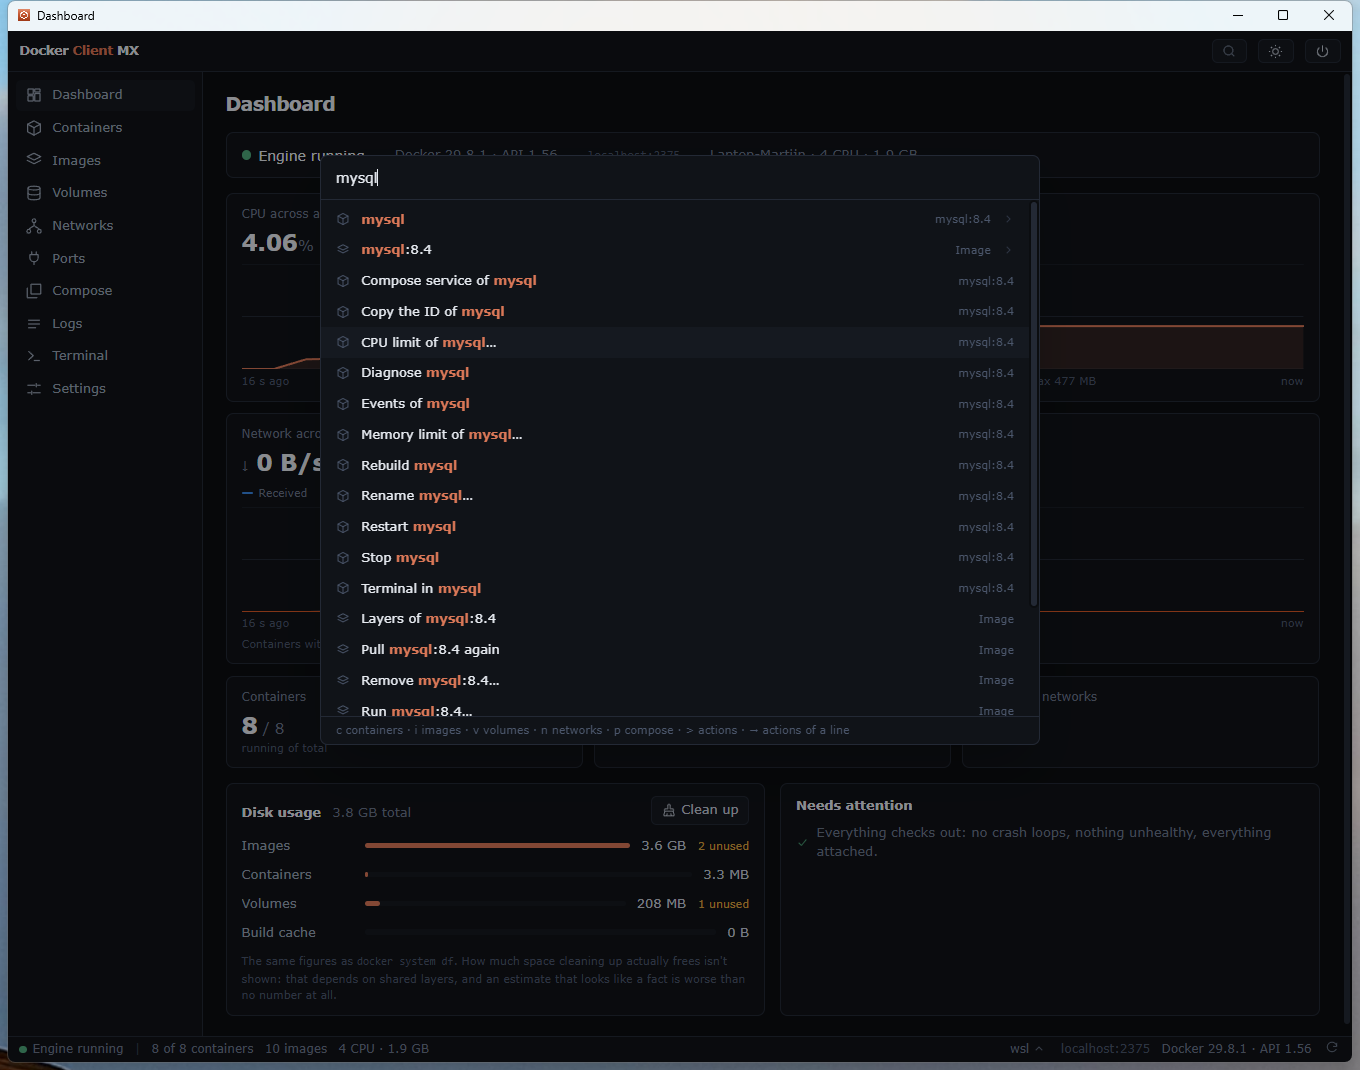Expand actions chevron for mysql container row
Viewport: 1360px width, 1070px height.
[1008, 219]
